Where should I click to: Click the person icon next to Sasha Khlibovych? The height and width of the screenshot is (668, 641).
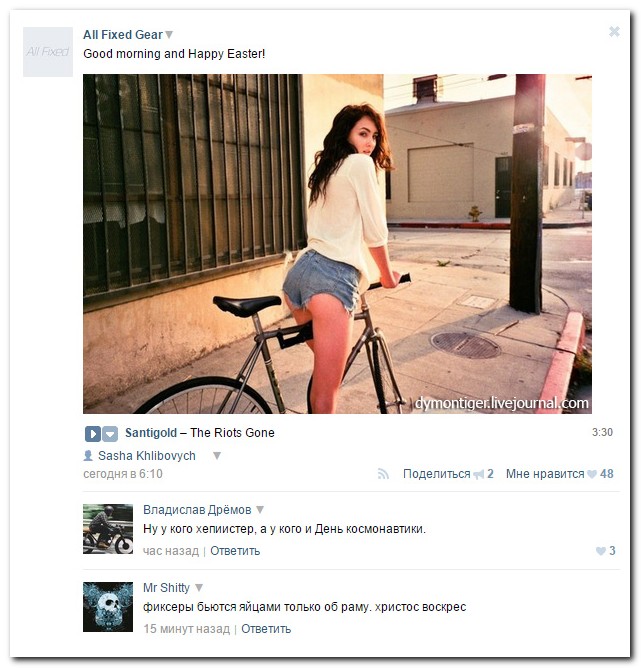(88, 455)
